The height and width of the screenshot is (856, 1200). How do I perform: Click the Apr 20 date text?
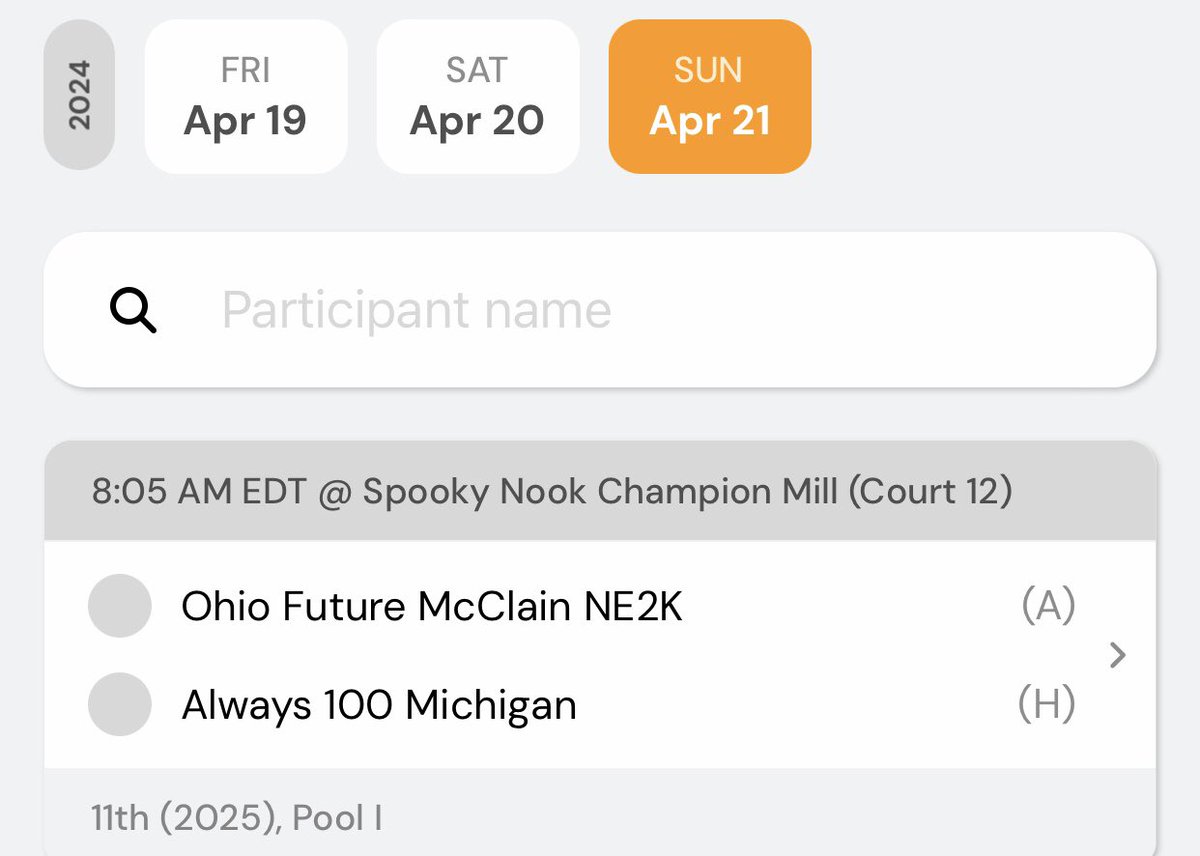477,121
